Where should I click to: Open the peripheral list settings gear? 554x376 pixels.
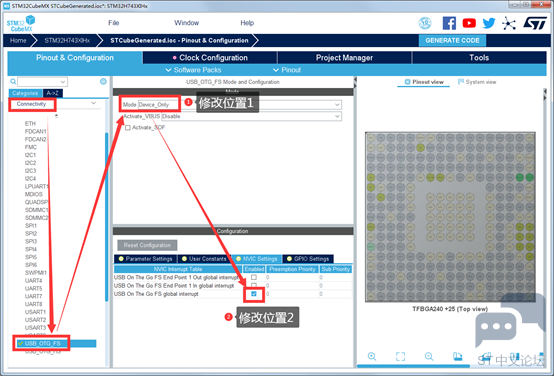(x=103, y=82)
